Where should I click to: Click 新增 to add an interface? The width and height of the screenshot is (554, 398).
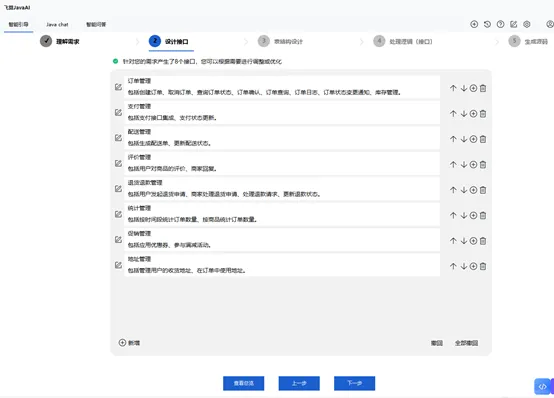point(129,343)
